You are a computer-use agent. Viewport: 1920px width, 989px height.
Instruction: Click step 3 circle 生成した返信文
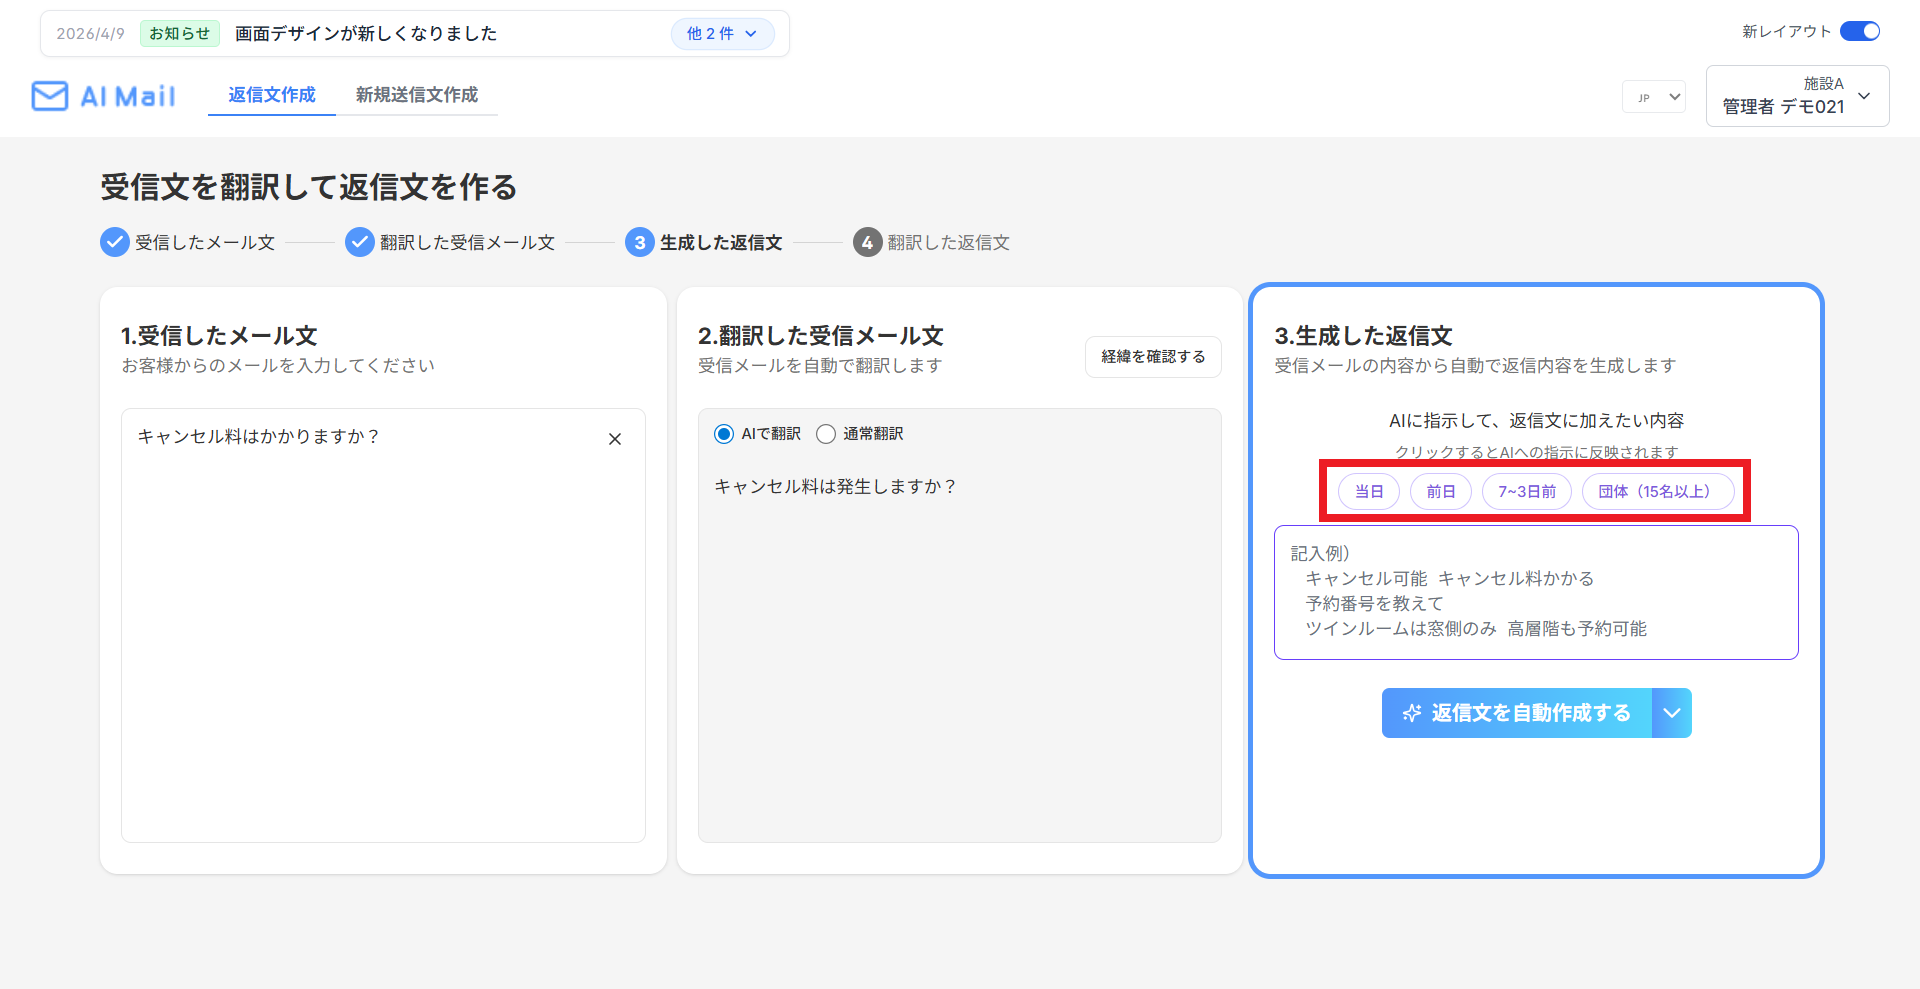(640, 242)
